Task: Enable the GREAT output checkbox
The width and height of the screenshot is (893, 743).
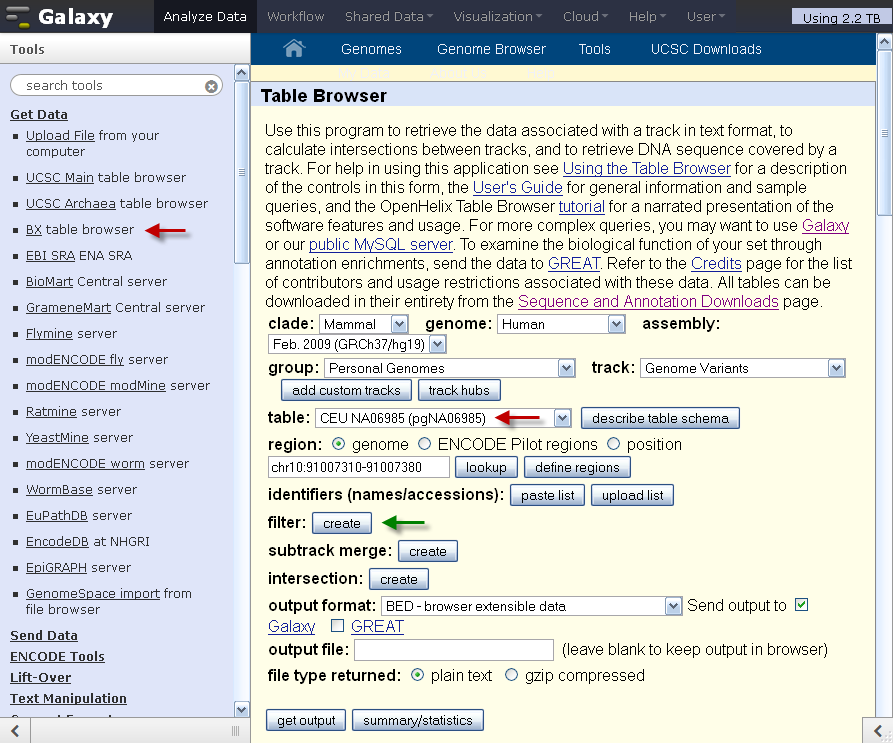Action: click(338, 626)
